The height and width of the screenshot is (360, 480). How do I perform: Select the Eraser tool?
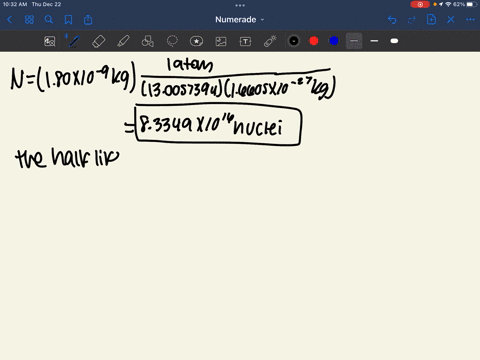tap(98, 41)
